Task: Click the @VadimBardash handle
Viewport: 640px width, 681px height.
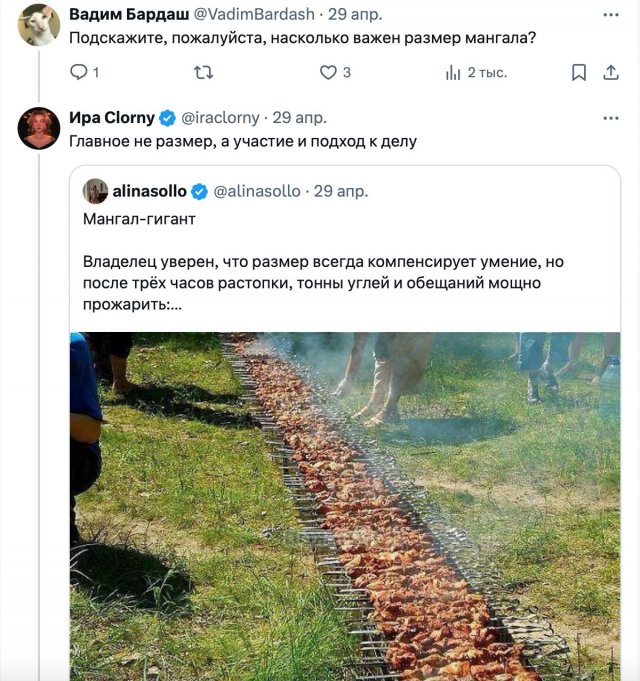Action: pos(253,14)
